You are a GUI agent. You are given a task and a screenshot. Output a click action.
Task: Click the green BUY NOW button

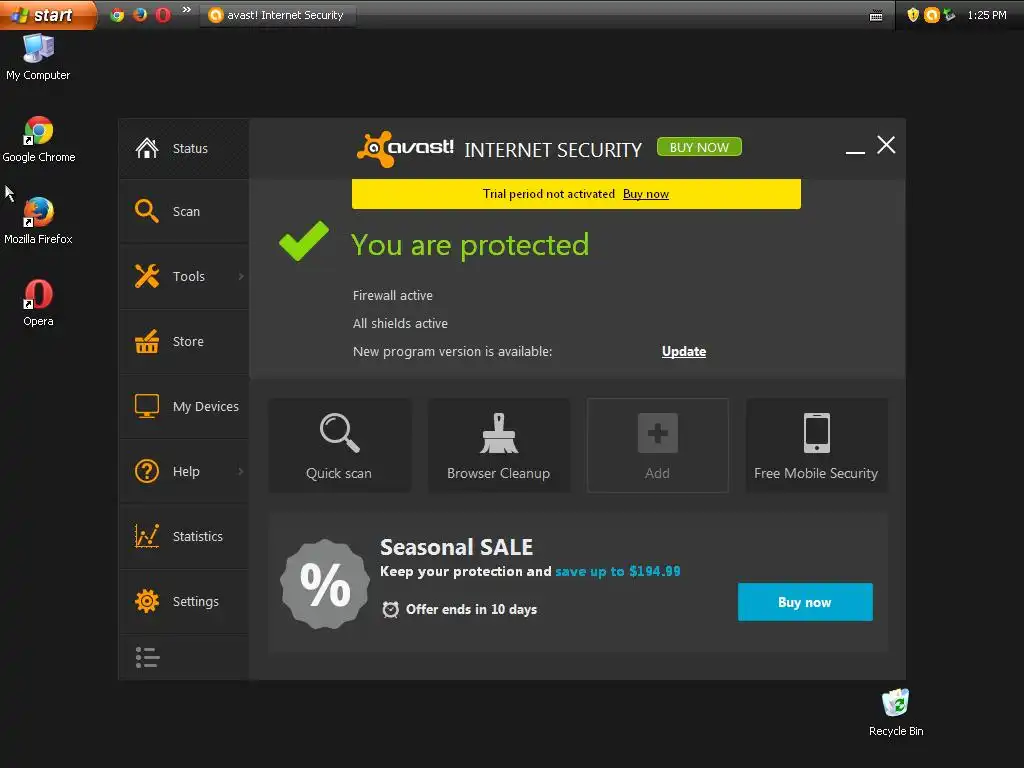click(x=699, y=147)
